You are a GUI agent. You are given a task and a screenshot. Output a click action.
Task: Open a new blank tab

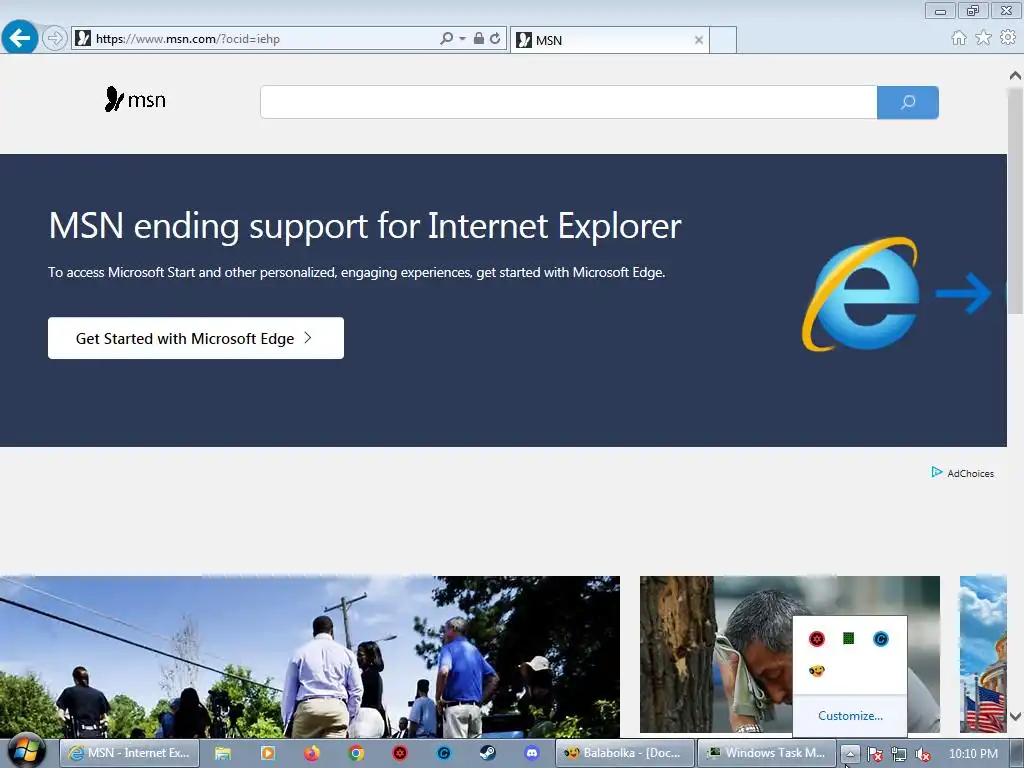(723, 40)
